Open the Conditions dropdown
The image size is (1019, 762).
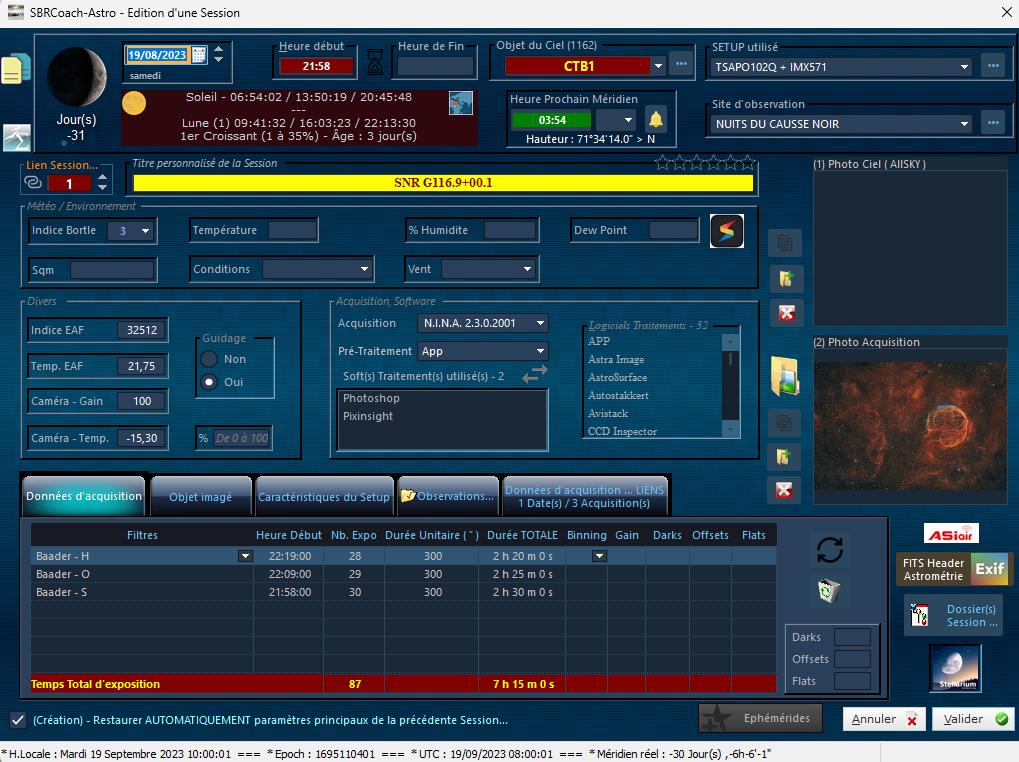(x=364, y=269)
